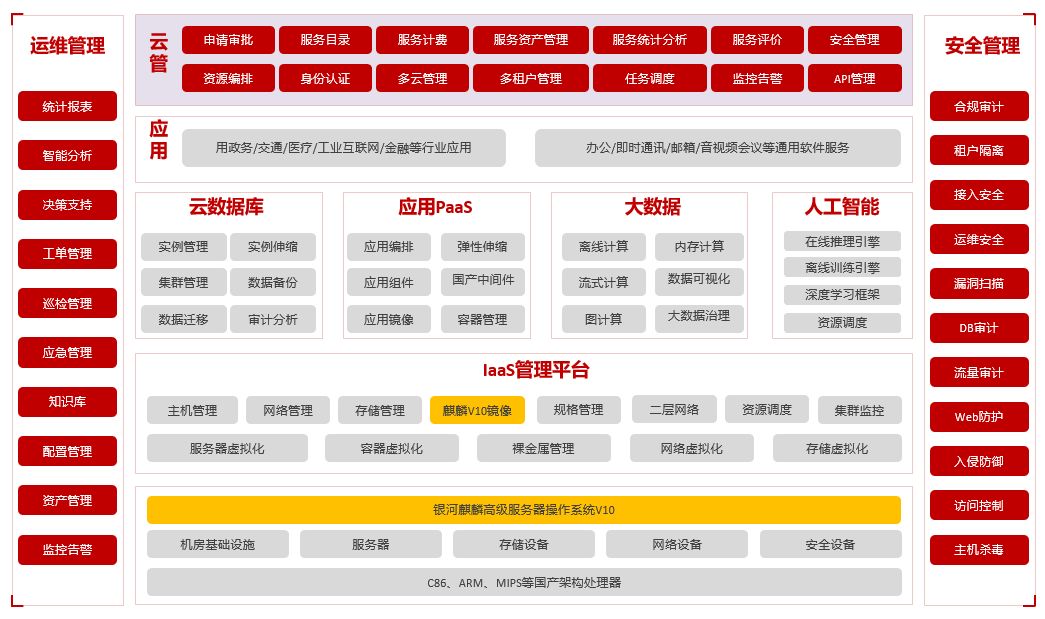The image size is (1045, 619).
Task: Open the 配置管理 box
Action: click(x=67, y=451)
